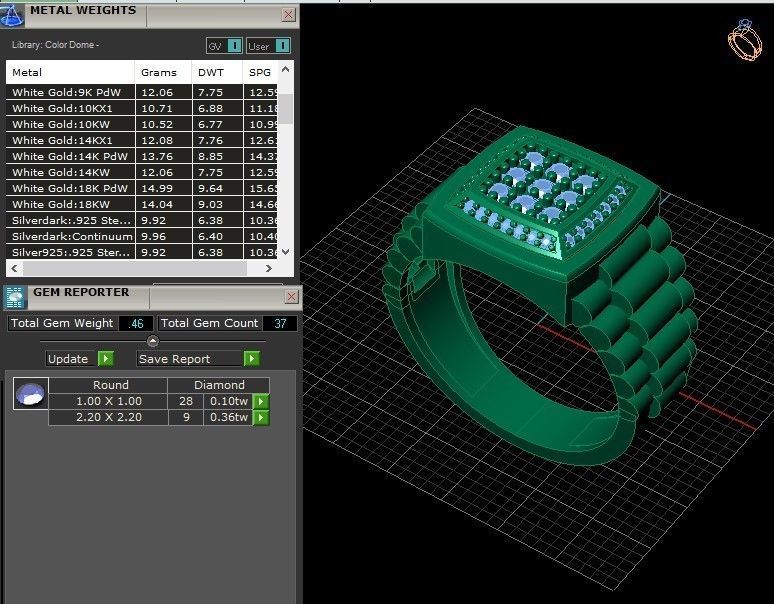The width and height of the screenshot is (774, 604).
Task: Select the White Gold:14K PdW row
Action: point(142,156)
